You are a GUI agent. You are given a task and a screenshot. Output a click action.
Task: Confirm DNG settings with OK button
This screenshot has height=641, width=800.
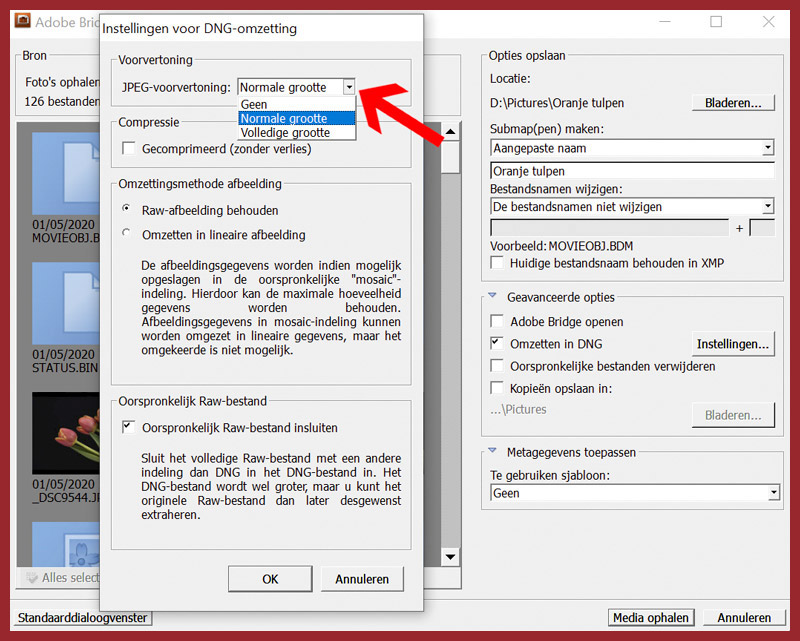point(270,579)
